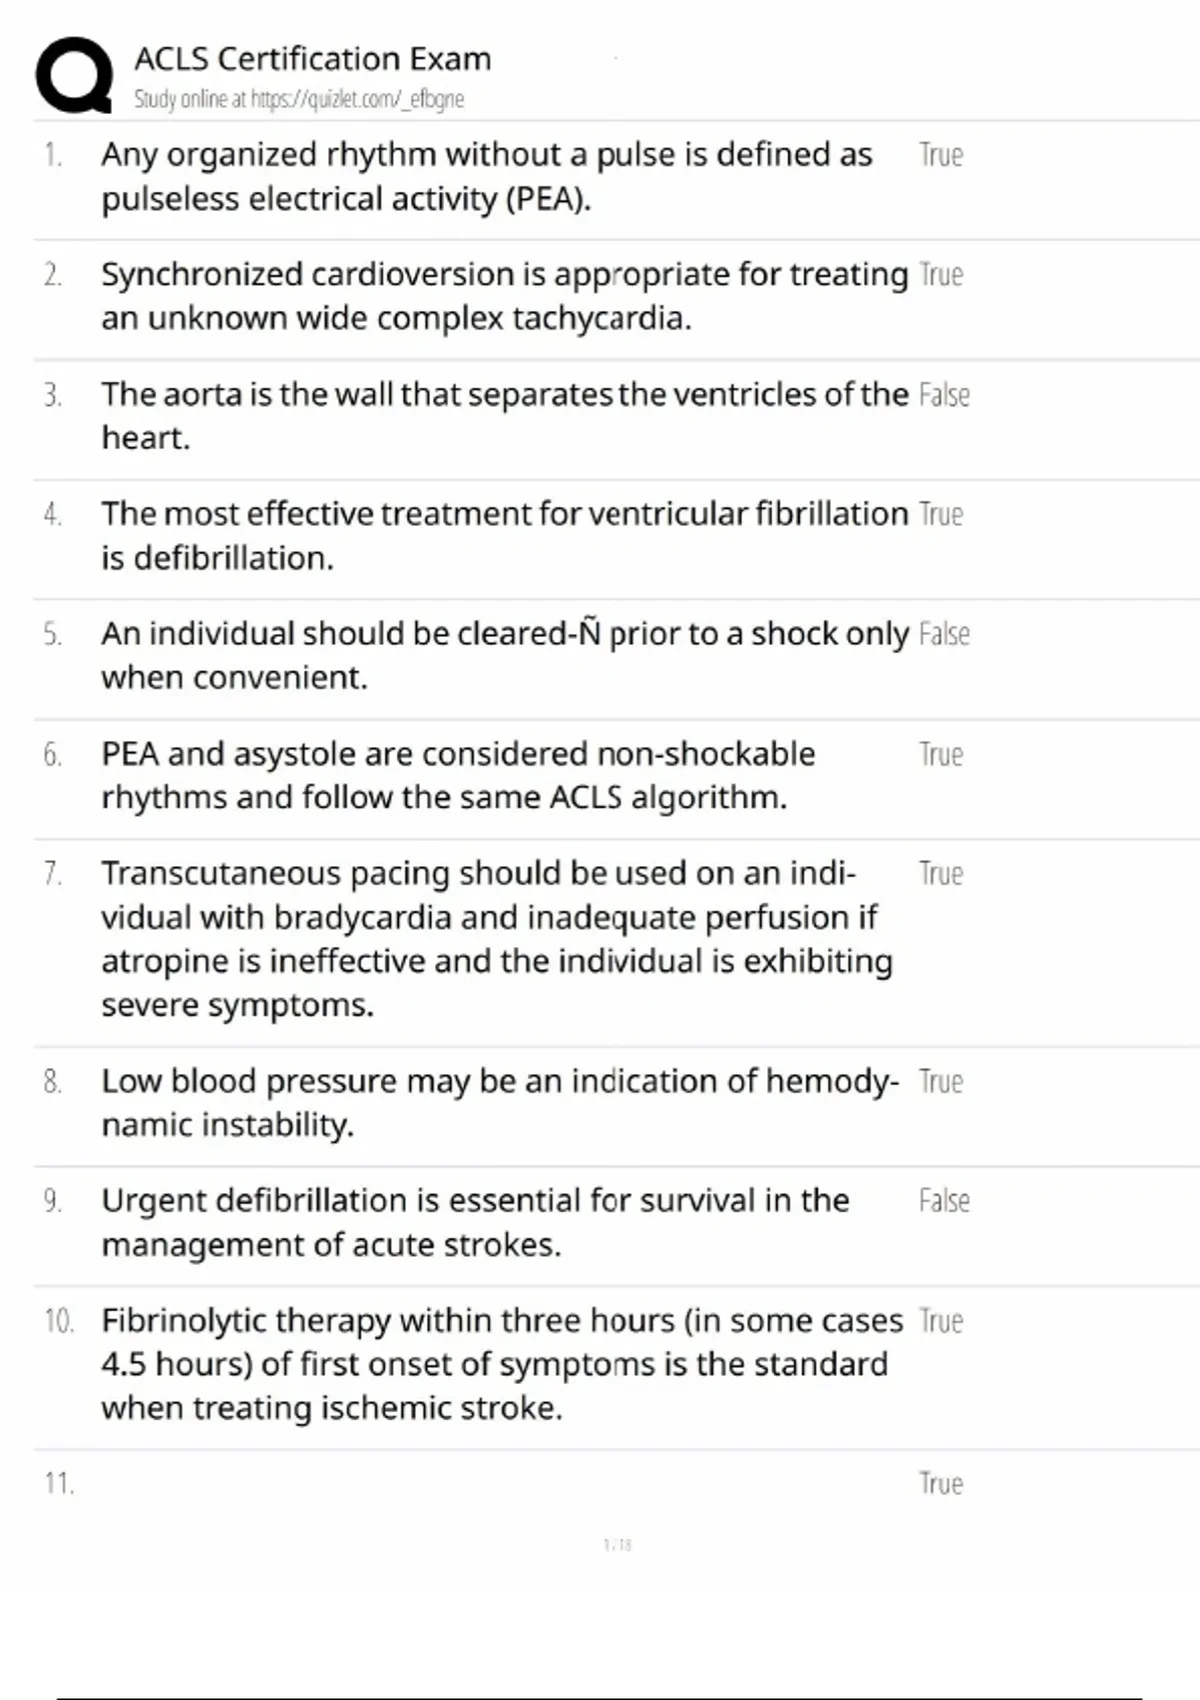The width and height of the screenshot is (1200, 1700).
Task: Click the PEA and asystole question text
Action: coord(458,775)
